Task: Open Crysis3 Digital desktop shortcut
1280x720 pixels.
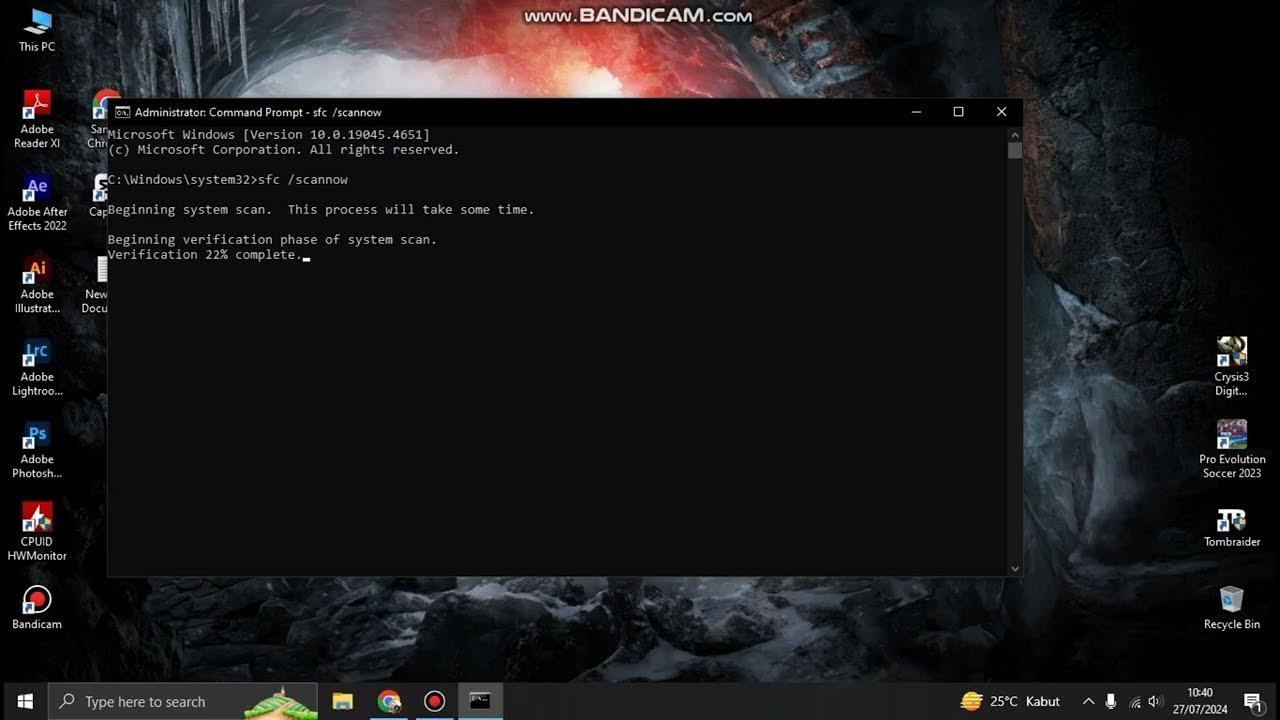Action: 1231,366
